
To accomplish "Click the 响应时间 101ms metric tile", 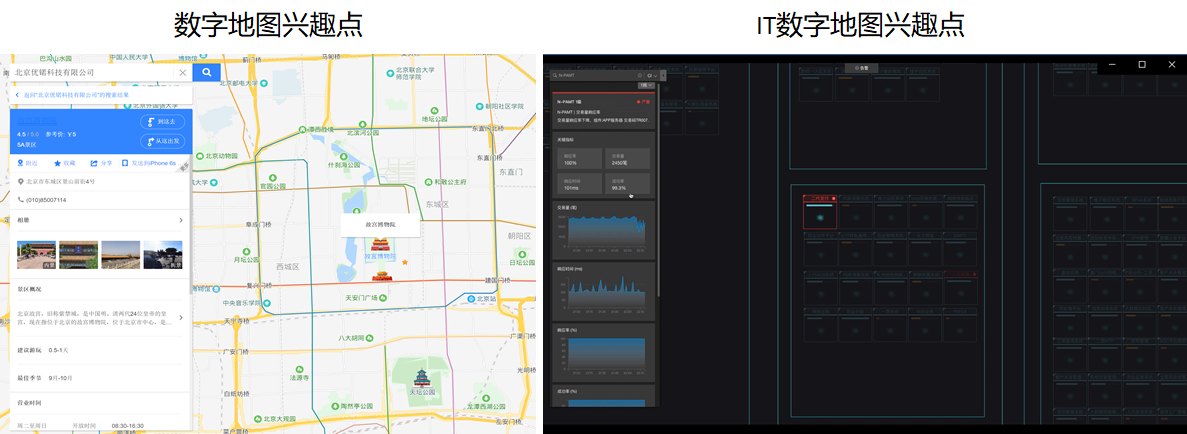I will (580, 184).
